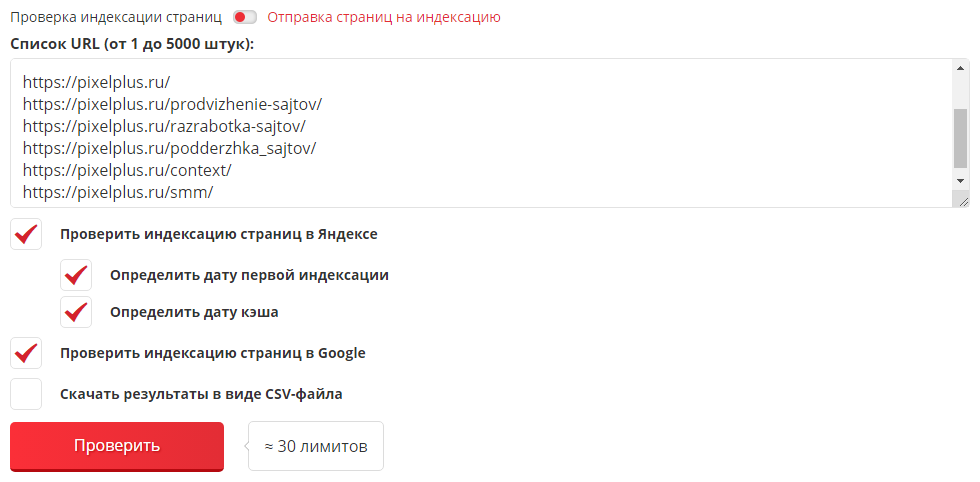
Task: Click the https://pixelplus.ru/smm/ line
Action: point(118,193)
